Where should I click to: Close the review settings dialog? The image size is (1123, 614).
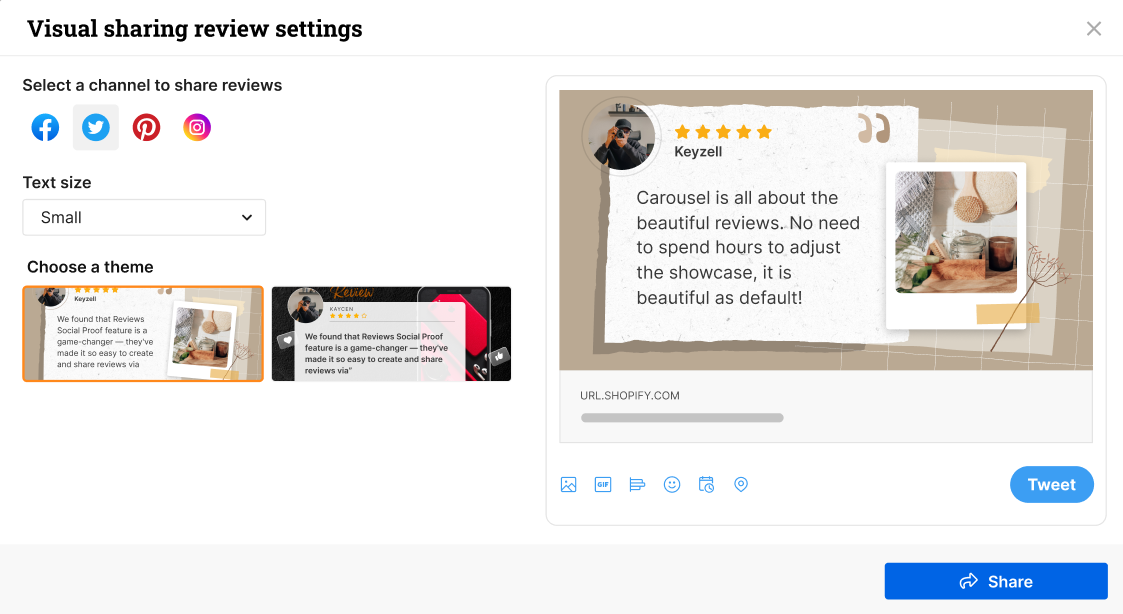point(1093,28)
